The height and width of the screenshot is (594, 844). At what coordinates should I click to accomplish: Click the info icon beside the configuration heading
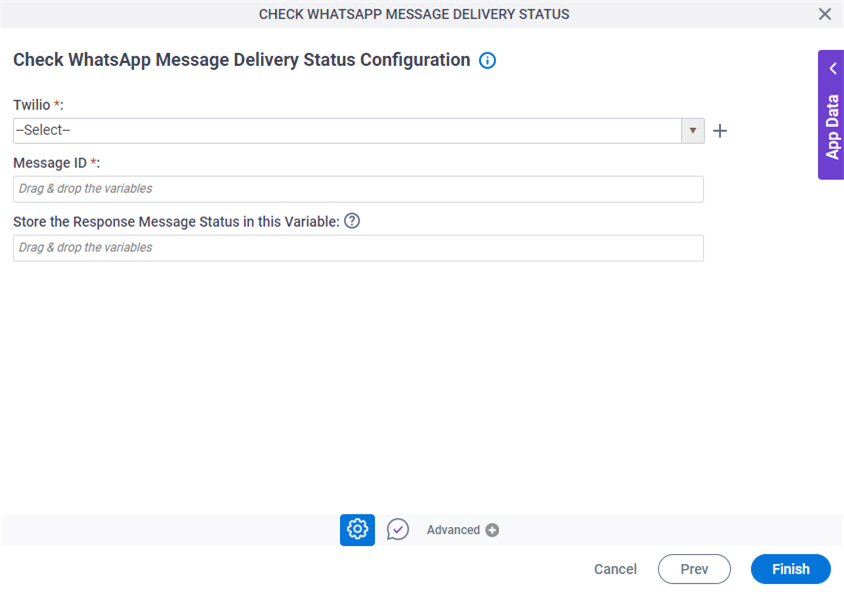pos(488,61)
